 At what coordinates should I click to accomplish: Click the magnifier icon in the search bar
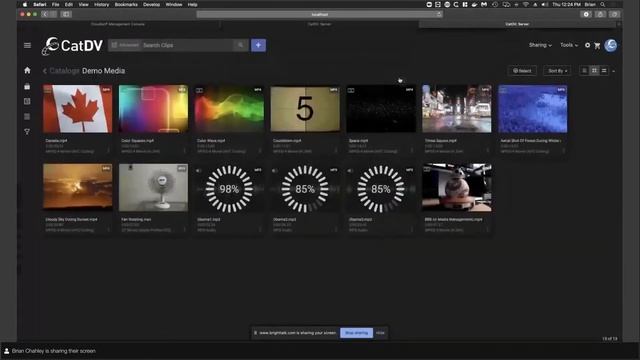pos(240,45)
